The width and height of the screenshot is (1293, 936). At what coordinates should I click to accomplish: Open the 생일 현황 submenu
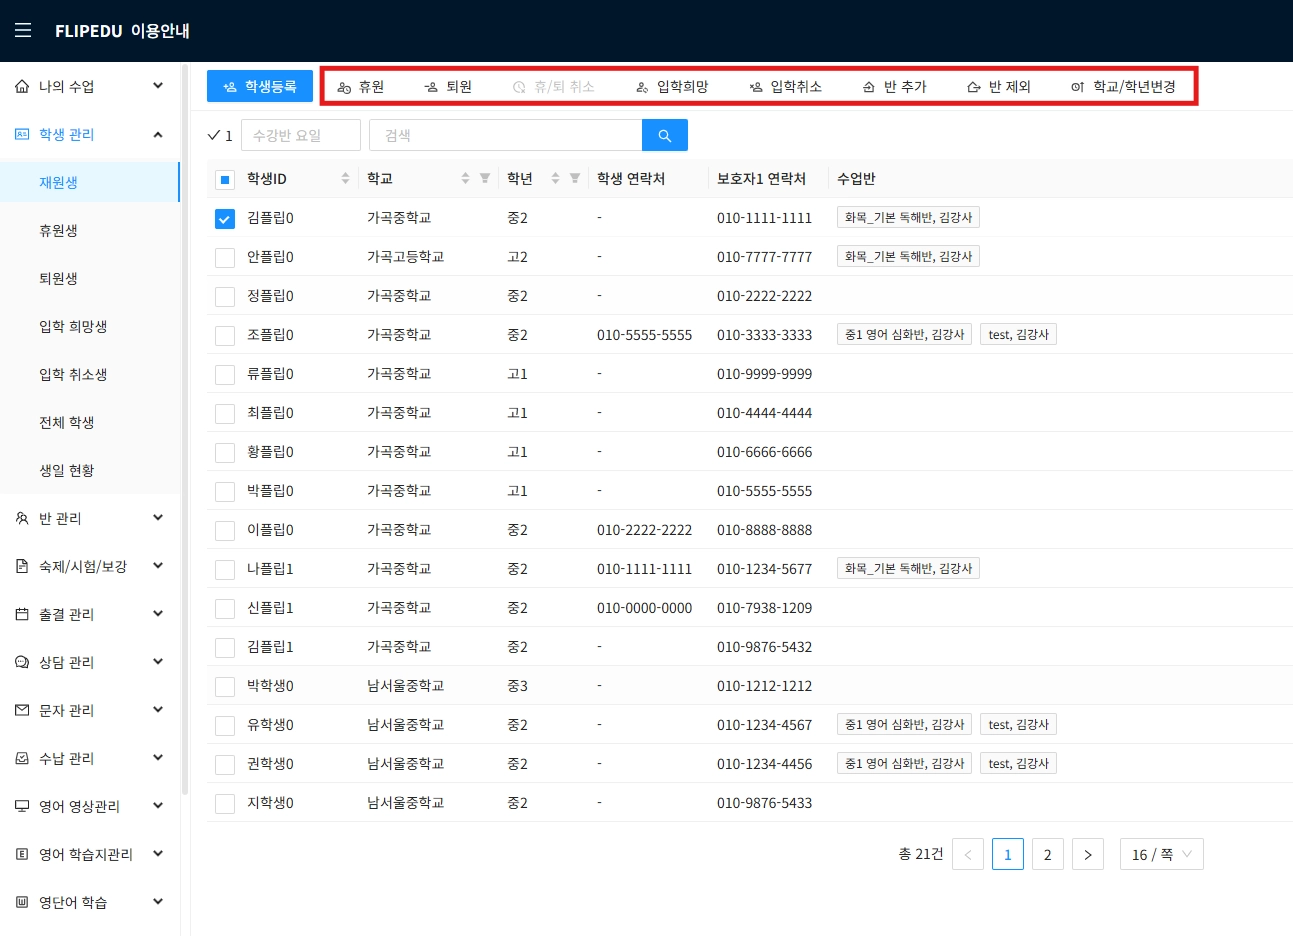(90, 471)
